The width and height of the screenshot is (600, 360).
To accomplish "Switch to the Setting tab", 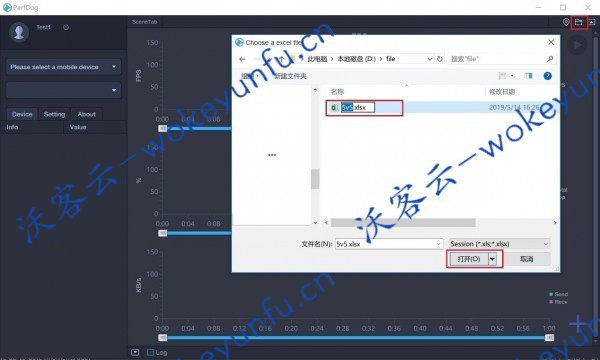I will click(54, 114).
